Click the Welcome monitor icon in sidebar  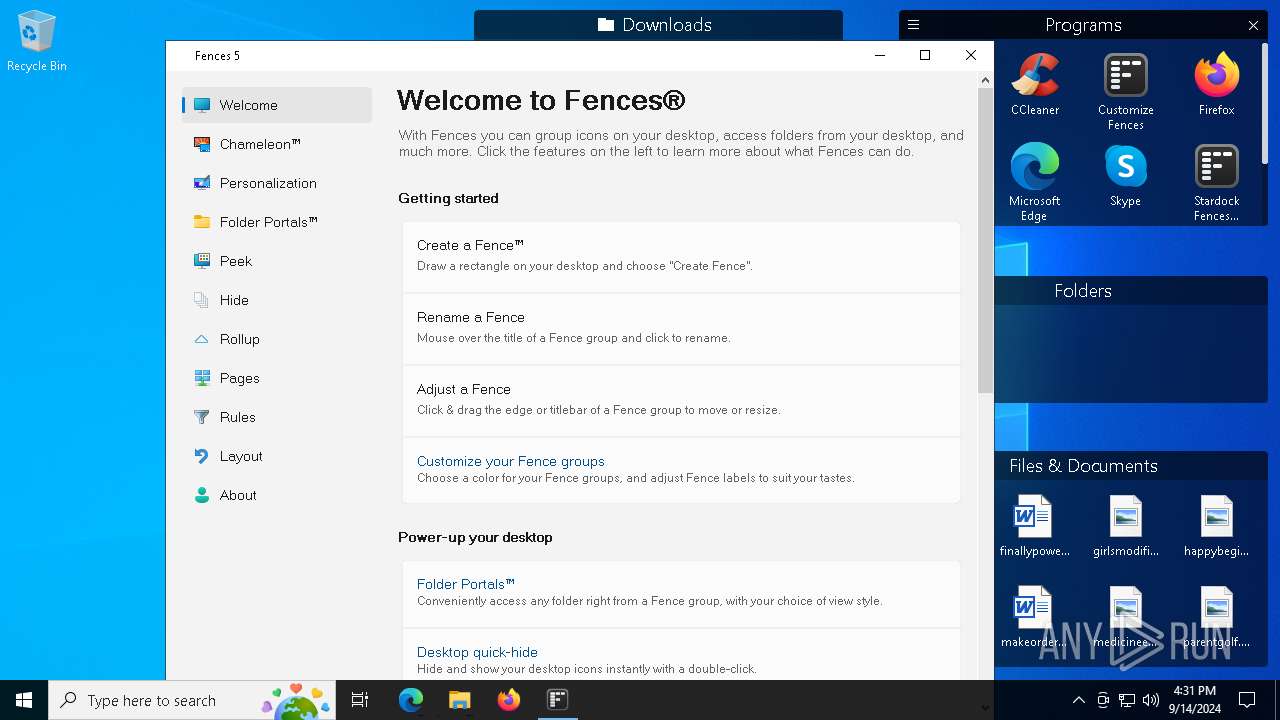click(202, 105)
